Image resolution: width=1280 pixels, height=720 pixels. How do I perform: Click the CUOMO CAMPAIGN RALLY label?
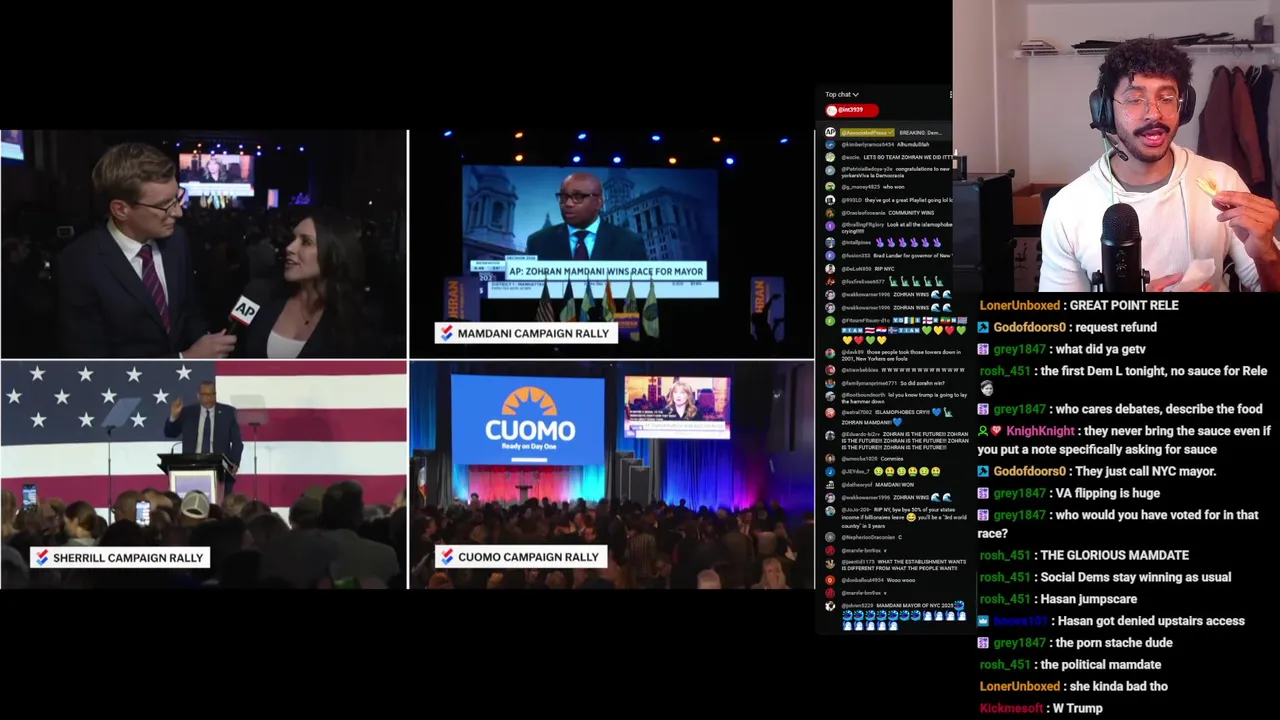point(521,557)
